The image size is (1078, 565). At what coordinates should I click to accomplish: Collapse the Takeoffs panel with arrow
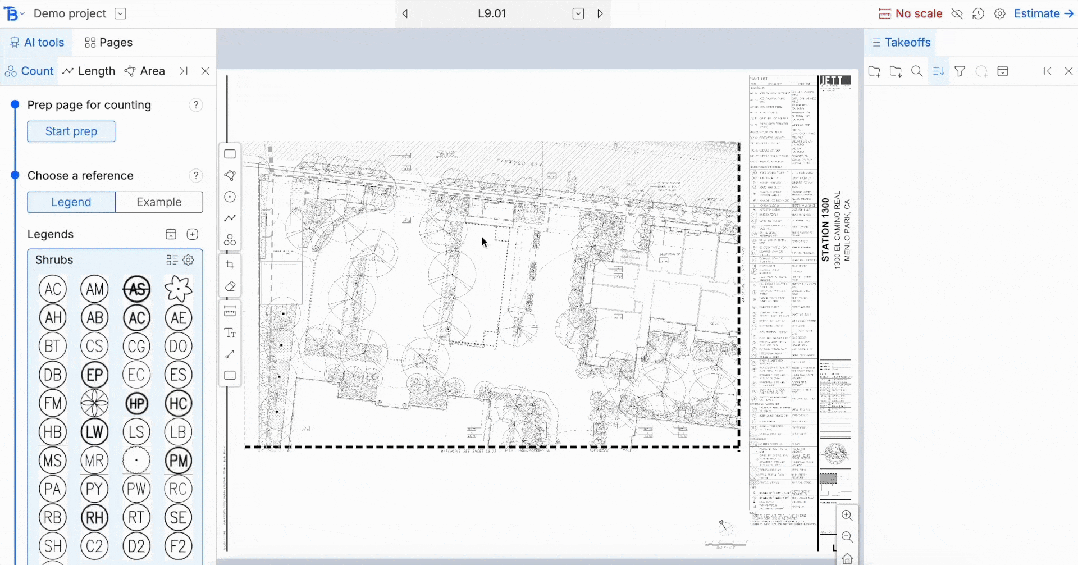point(1047,71)
